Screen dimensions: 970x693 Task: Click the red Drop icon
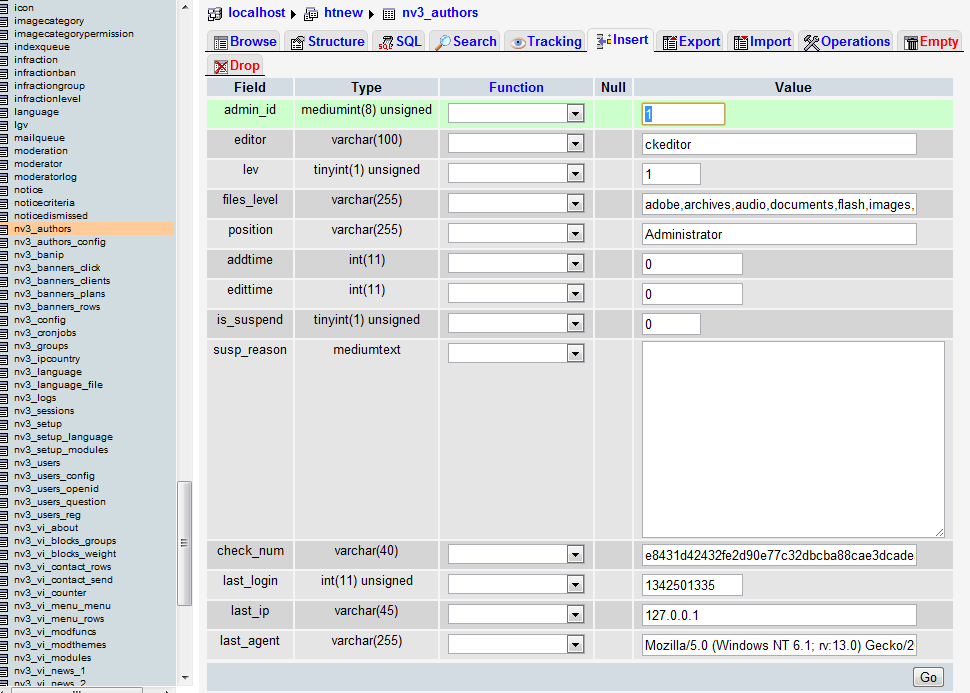pyautogui.click(x=221, y=66)
